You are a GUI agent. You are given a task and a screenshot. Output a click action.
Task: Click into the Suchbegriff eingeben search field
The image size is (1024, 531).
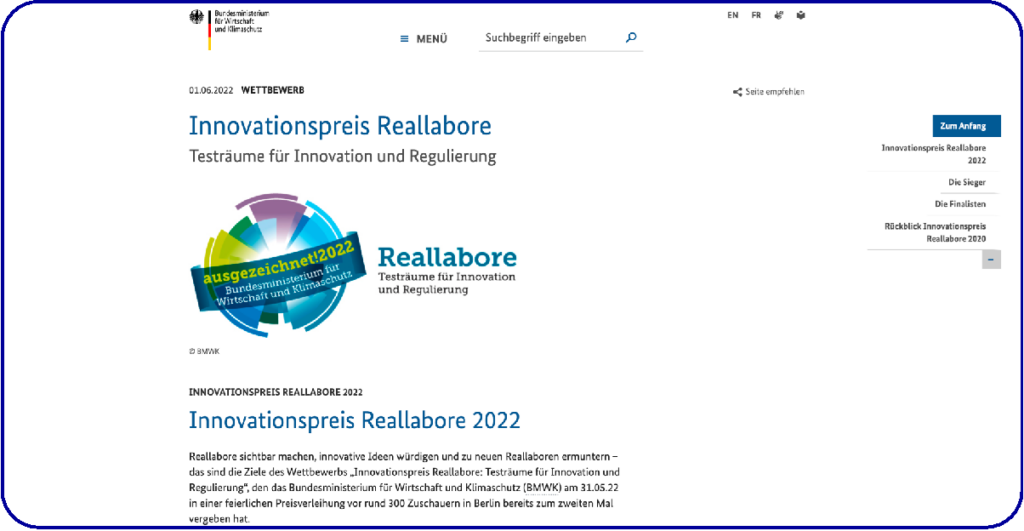(x=548, y=38)
